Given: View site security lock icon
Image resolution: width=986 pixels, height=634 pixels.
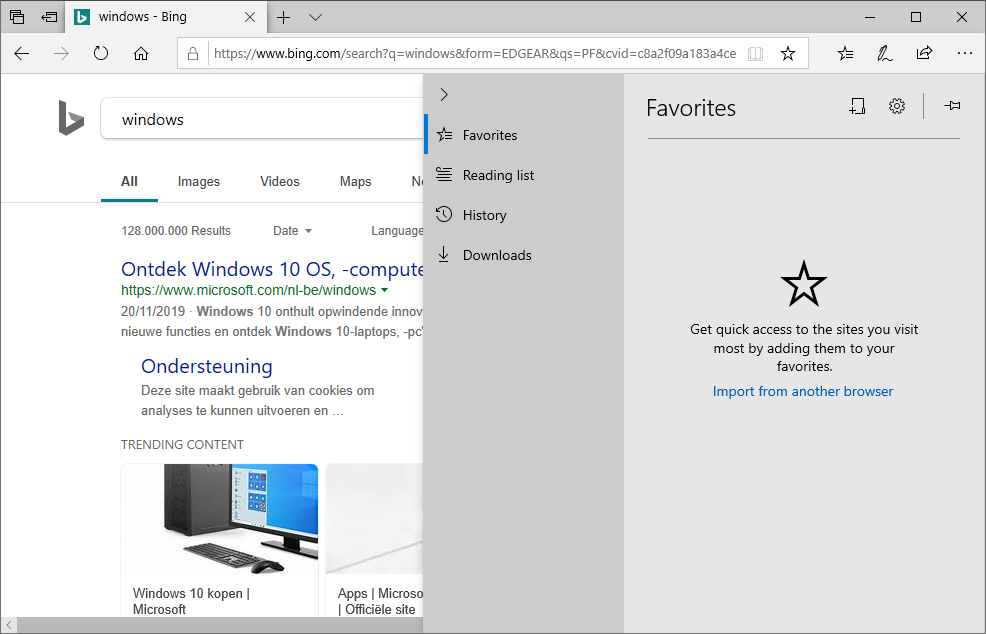Looking at the screenshot, I should pyautogui.click(x=193, y=53).
